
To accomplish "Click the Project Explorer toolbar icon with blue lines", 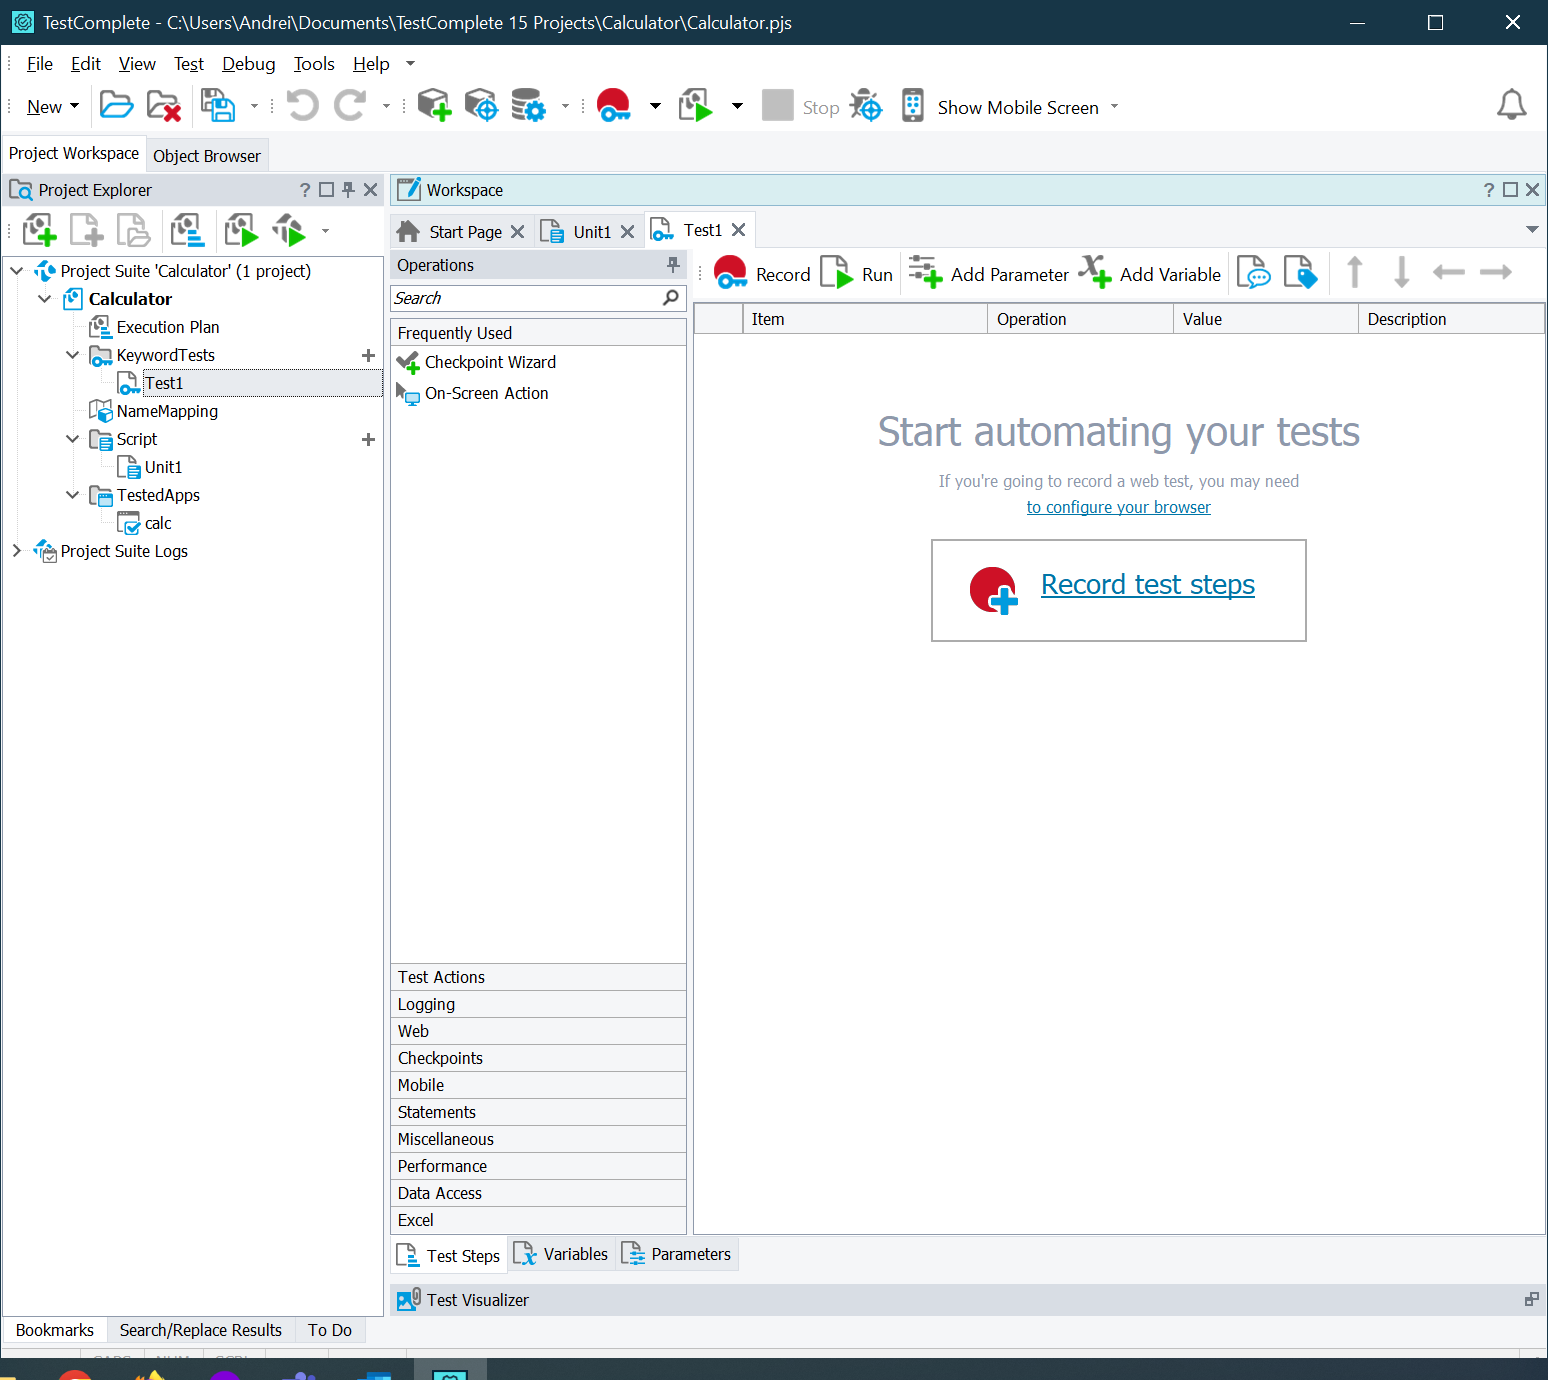I will click(187, 231).
